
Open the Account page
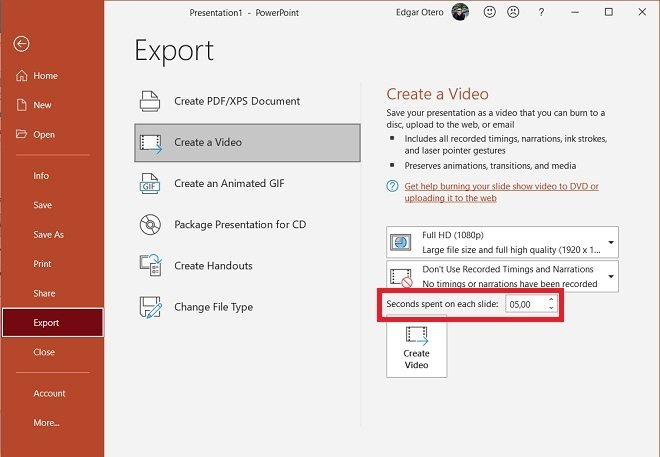[x=49, y=393]
